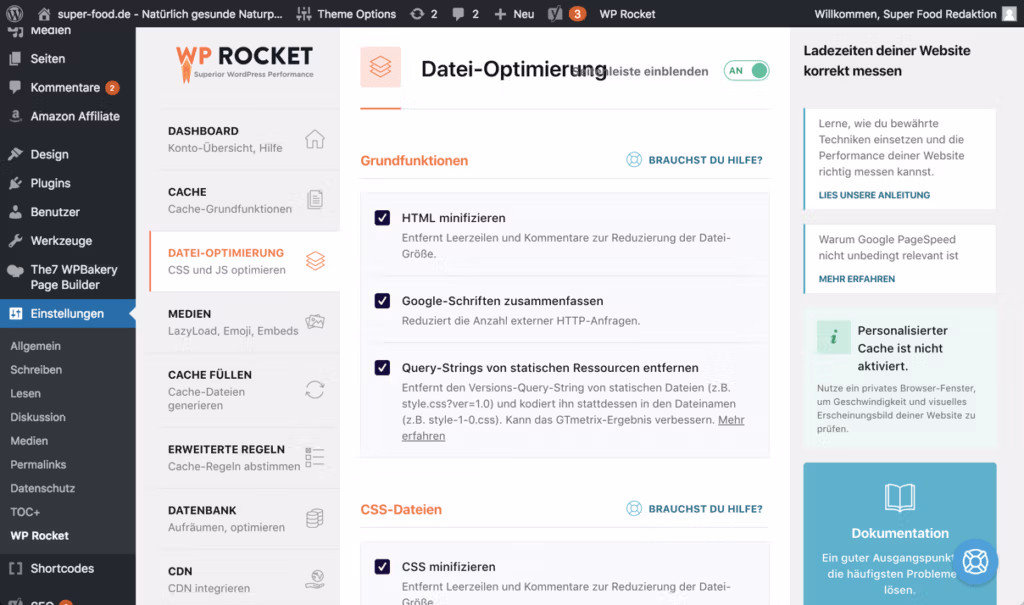This screenshot has height=605, width=1024.
Task: Open the floating lifebuoy help button
Action: pyautogui.click(x=975, y=561)
